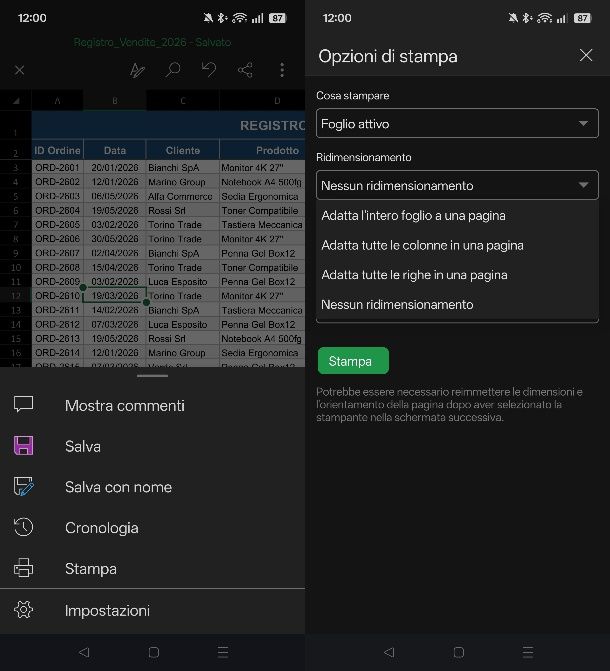The height and width of the screenshot is (671, 610).
Task: Choose Salva con nome
Action: [x=152, y=487]
